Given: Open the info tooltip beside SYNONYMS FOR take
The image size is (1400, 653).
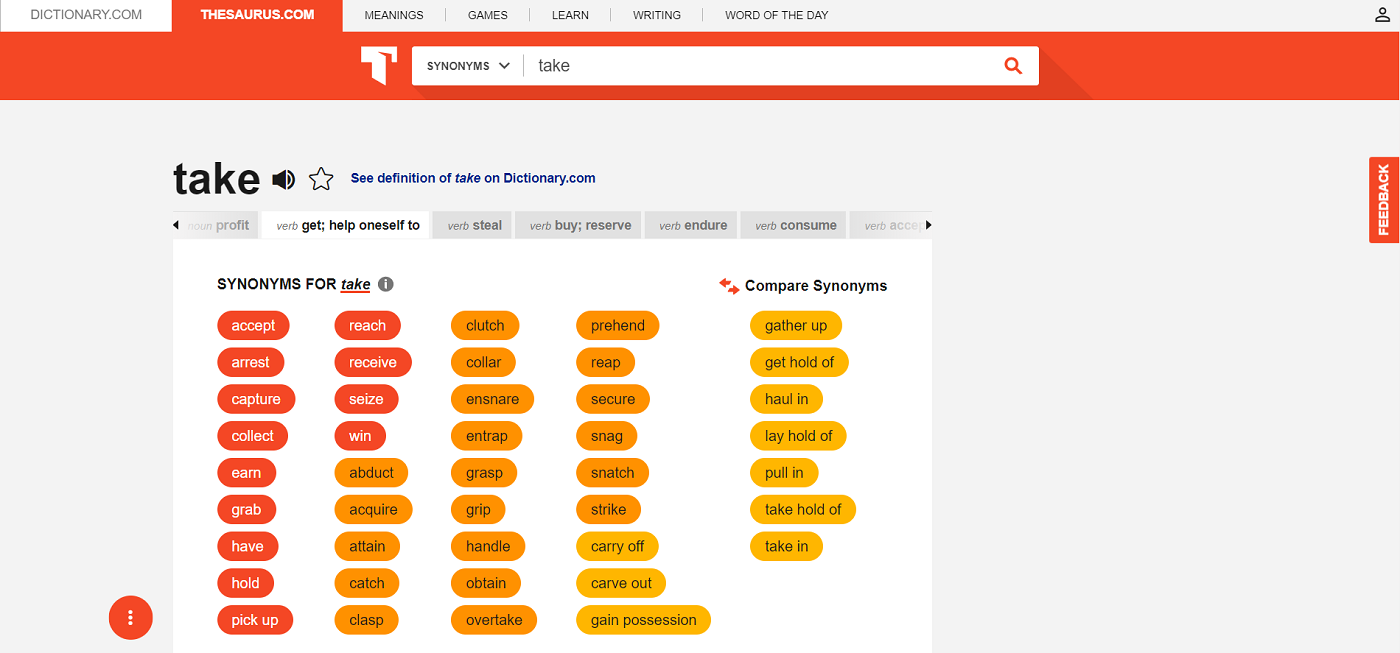Looking at the screenshot, I should [386, 284].
